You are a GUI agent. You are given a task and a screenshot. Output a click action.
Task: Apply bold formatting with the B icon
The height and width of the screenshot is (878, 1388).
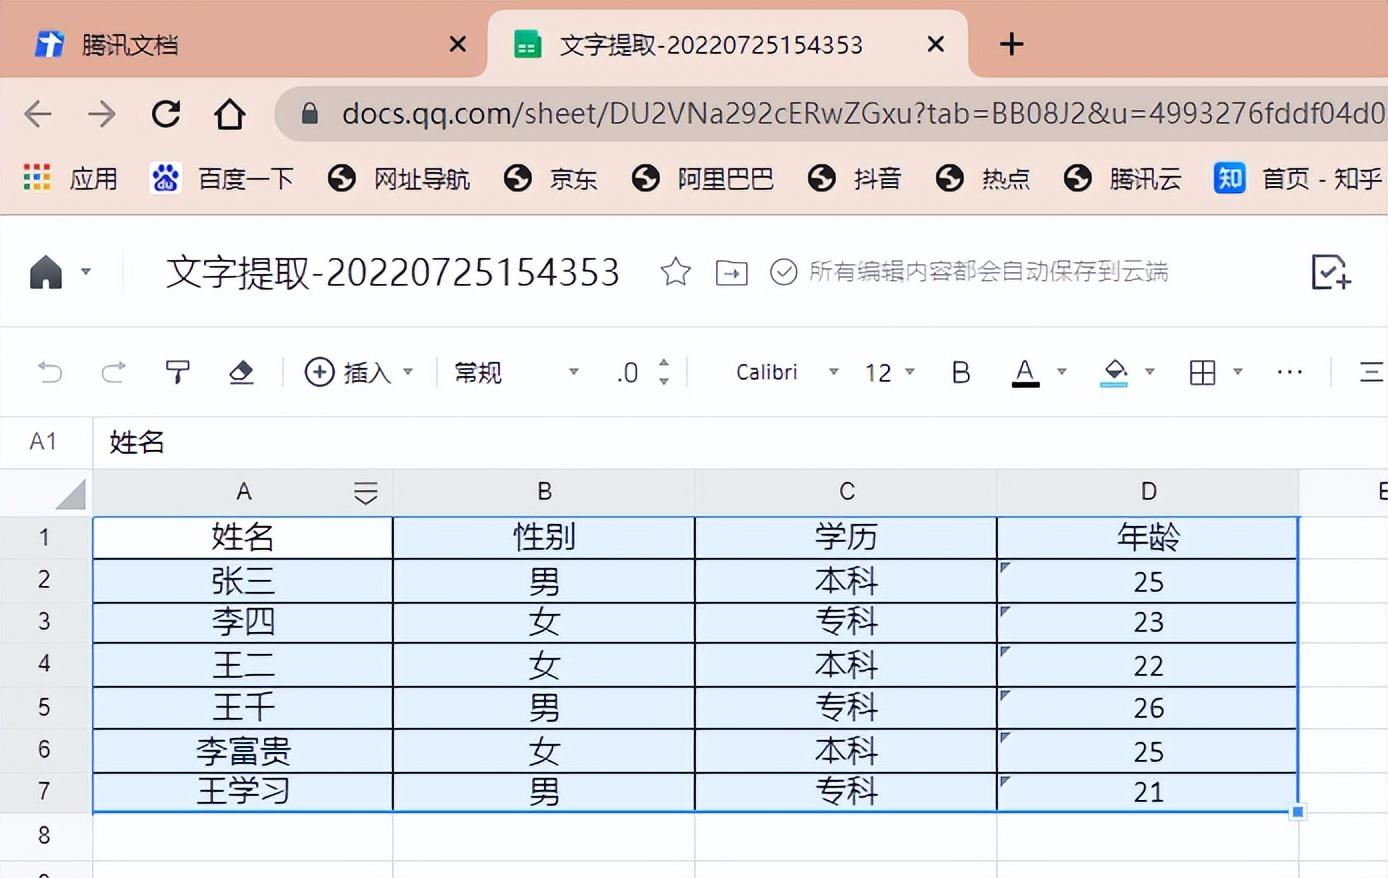[959, 372]
